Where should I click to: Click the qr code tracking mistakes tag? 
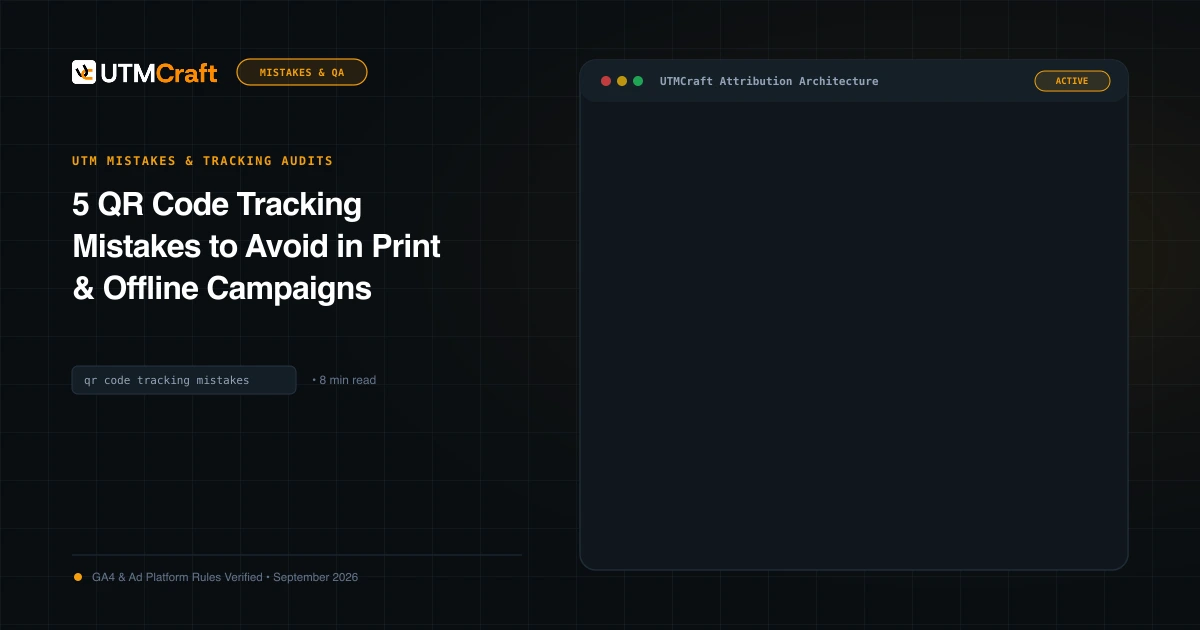click(x=184, y=380)
